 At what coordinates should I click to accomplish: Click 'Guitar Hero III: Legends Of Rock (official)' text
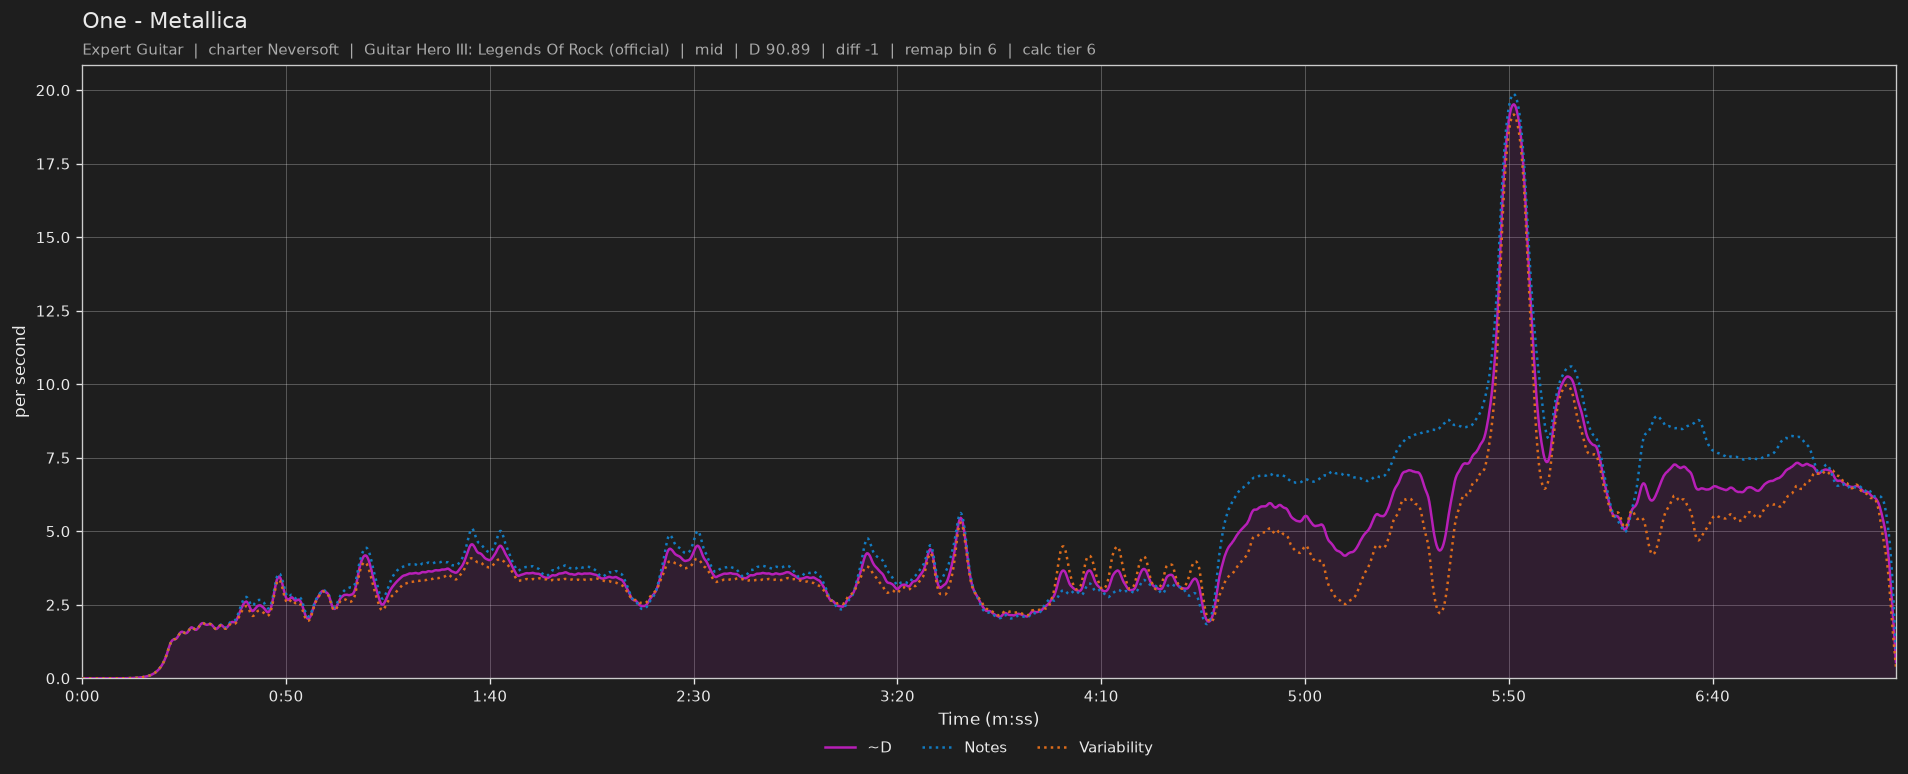click(516, 50)
